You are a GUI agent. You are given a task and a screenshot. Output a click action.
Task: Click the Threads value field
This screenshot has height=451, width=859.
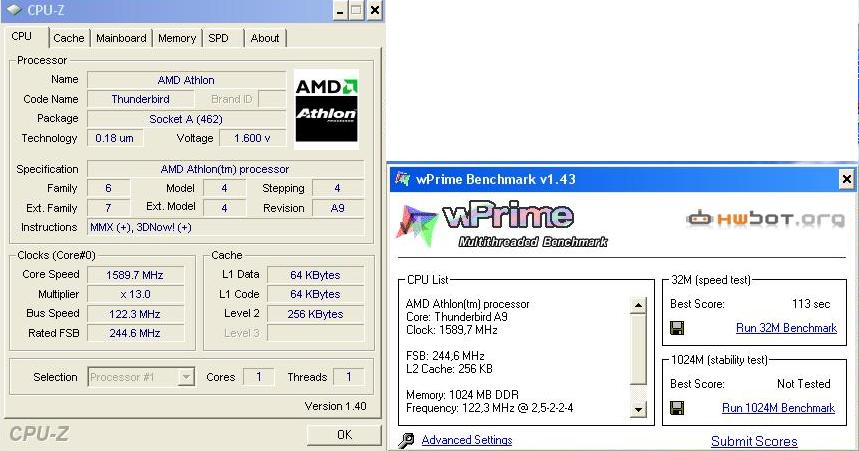[x=348, y=377]
